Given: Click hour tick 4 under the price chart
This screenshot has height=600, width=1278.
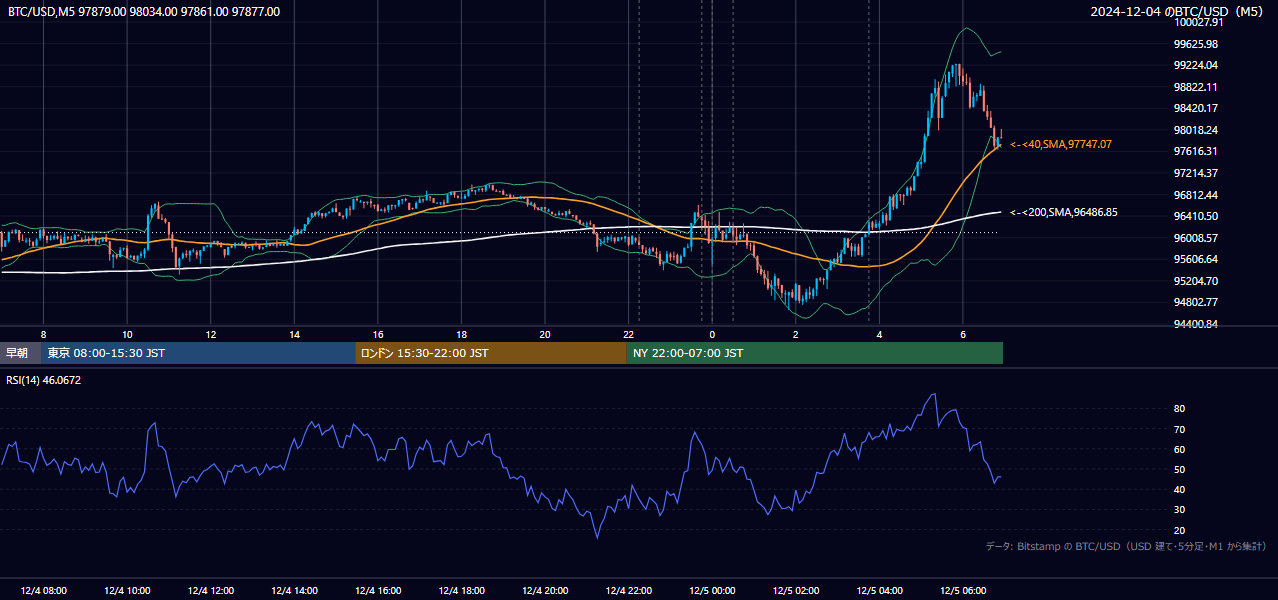Looking at the screenshot, I should 879,334.
